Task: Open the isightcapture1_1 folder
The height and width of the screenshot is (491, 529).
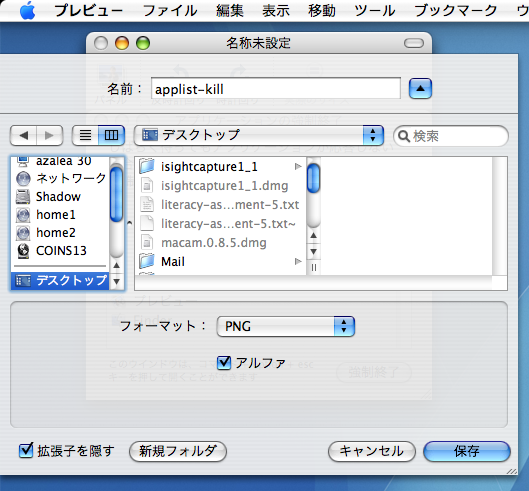Action: [x=209, y=166]
